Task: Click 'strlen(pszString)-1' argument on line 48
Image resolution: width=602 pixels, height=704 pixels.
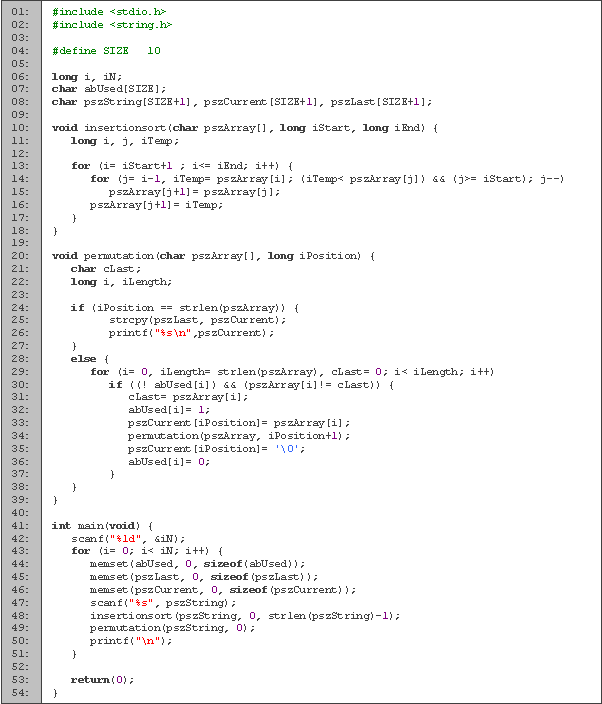Action: point(329,616)
